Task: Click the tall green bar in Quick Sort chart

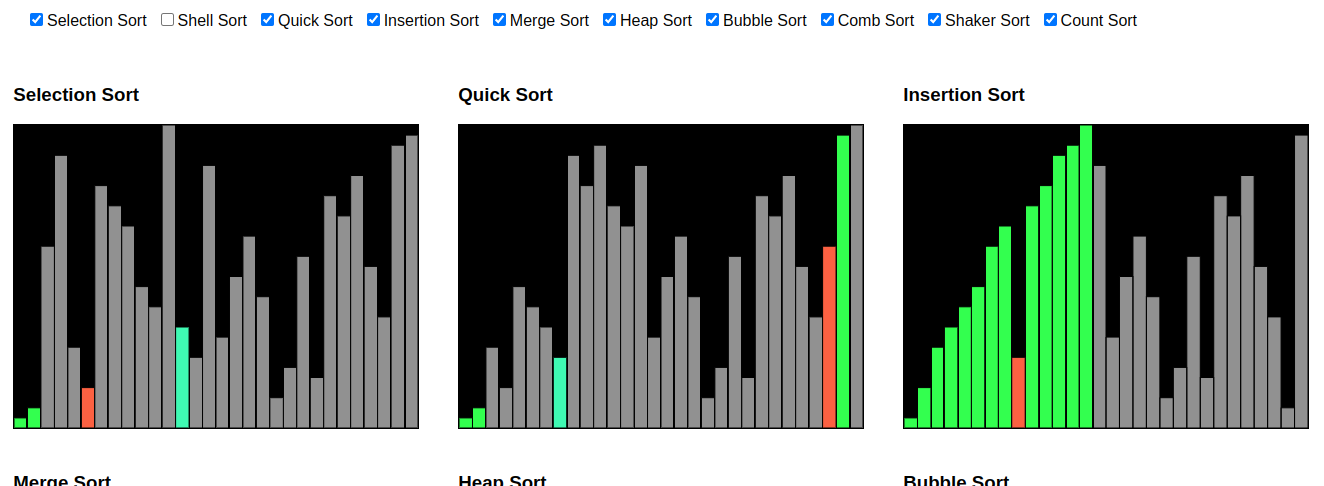Action: [843, 282]
